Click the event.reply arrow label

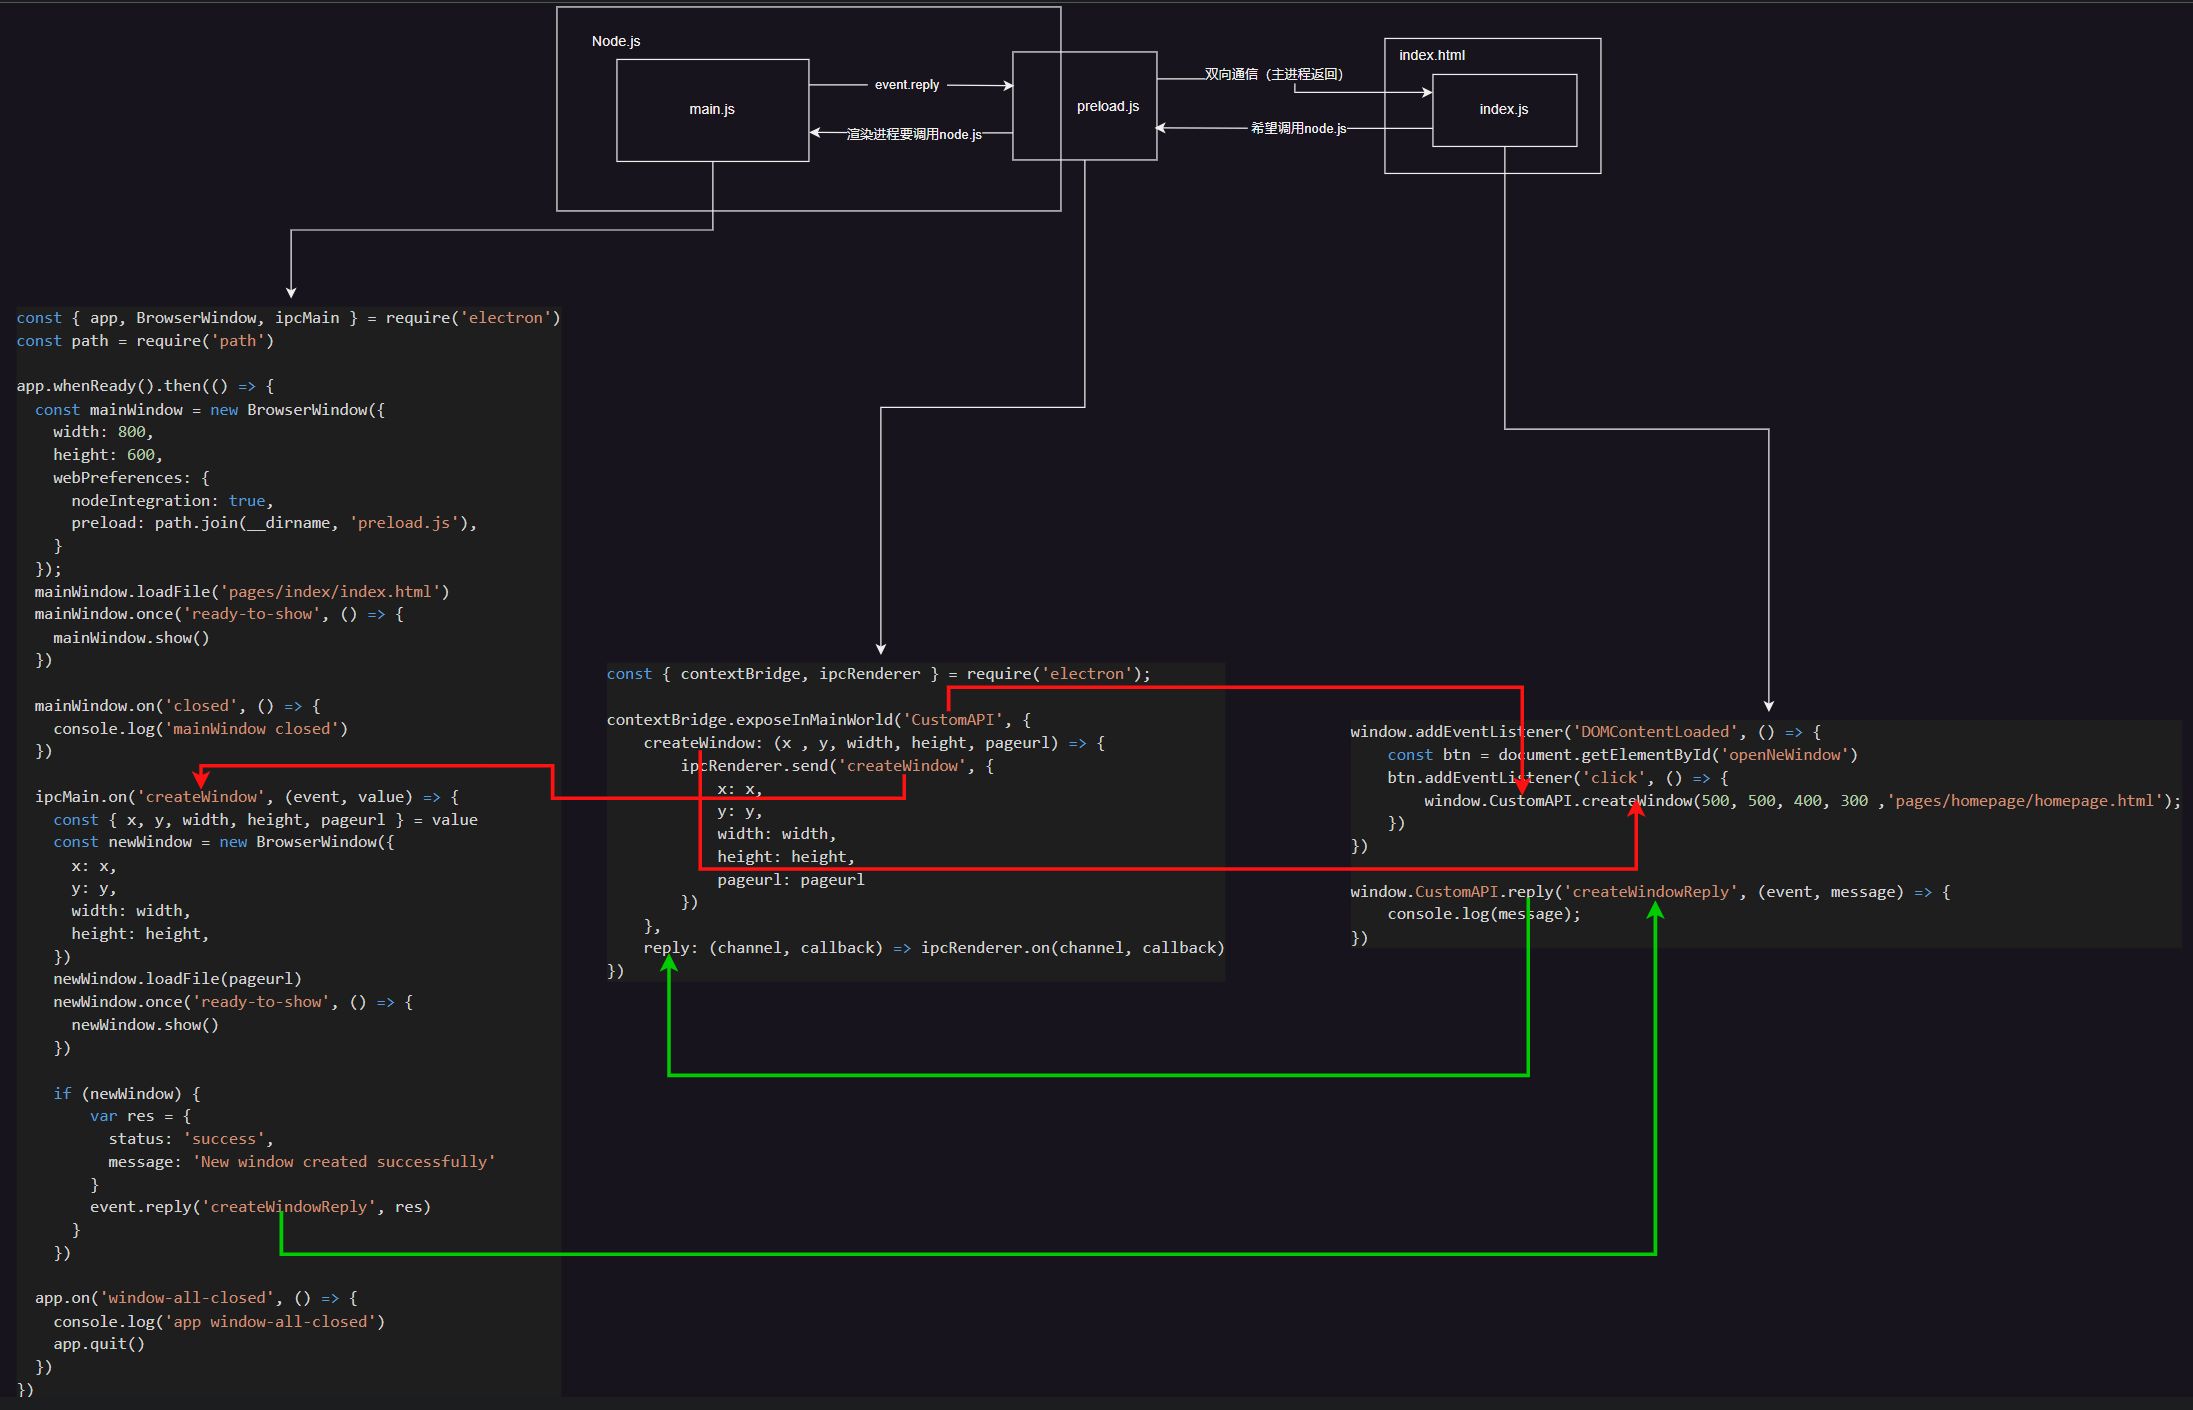(906, 85)
